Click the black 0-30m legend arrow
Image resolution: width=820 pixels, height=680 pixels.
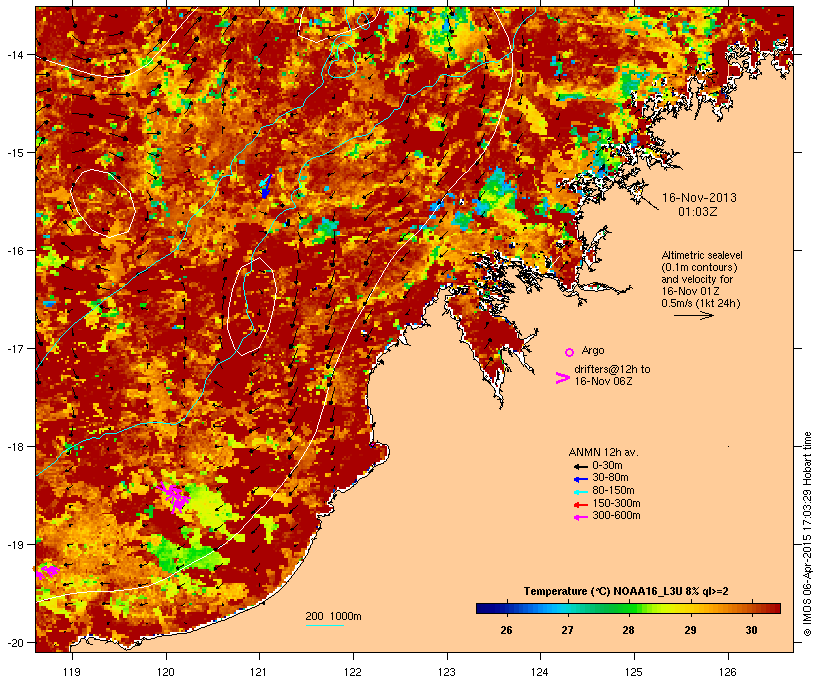(580, 466)
